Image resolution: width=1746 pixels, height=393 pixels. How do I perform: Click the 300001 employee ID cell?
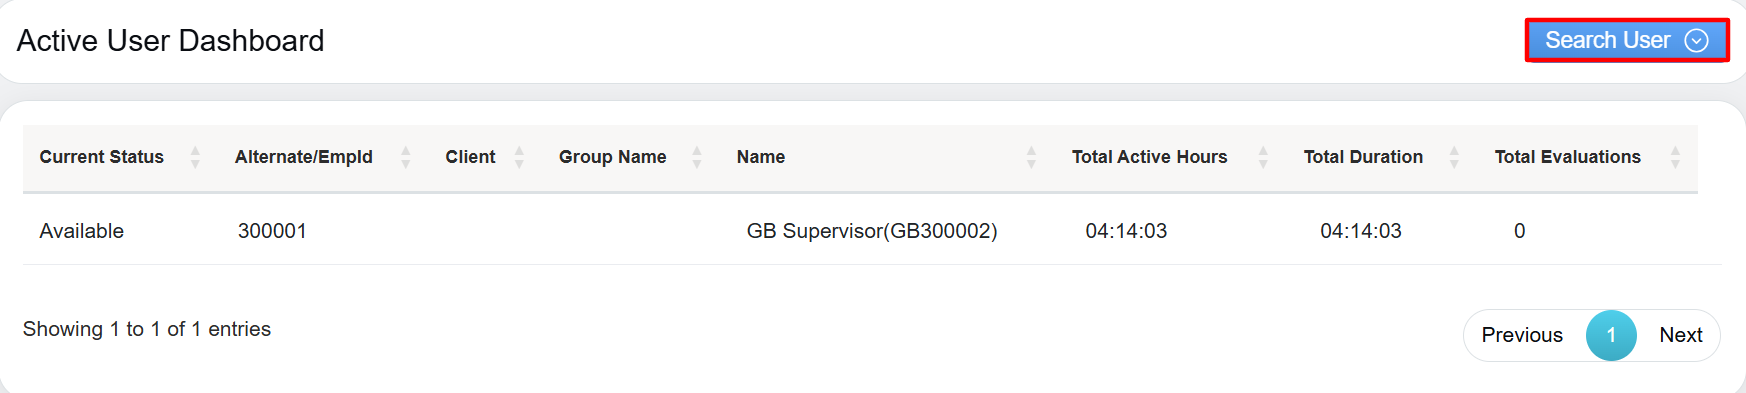[x=272, y=231]
